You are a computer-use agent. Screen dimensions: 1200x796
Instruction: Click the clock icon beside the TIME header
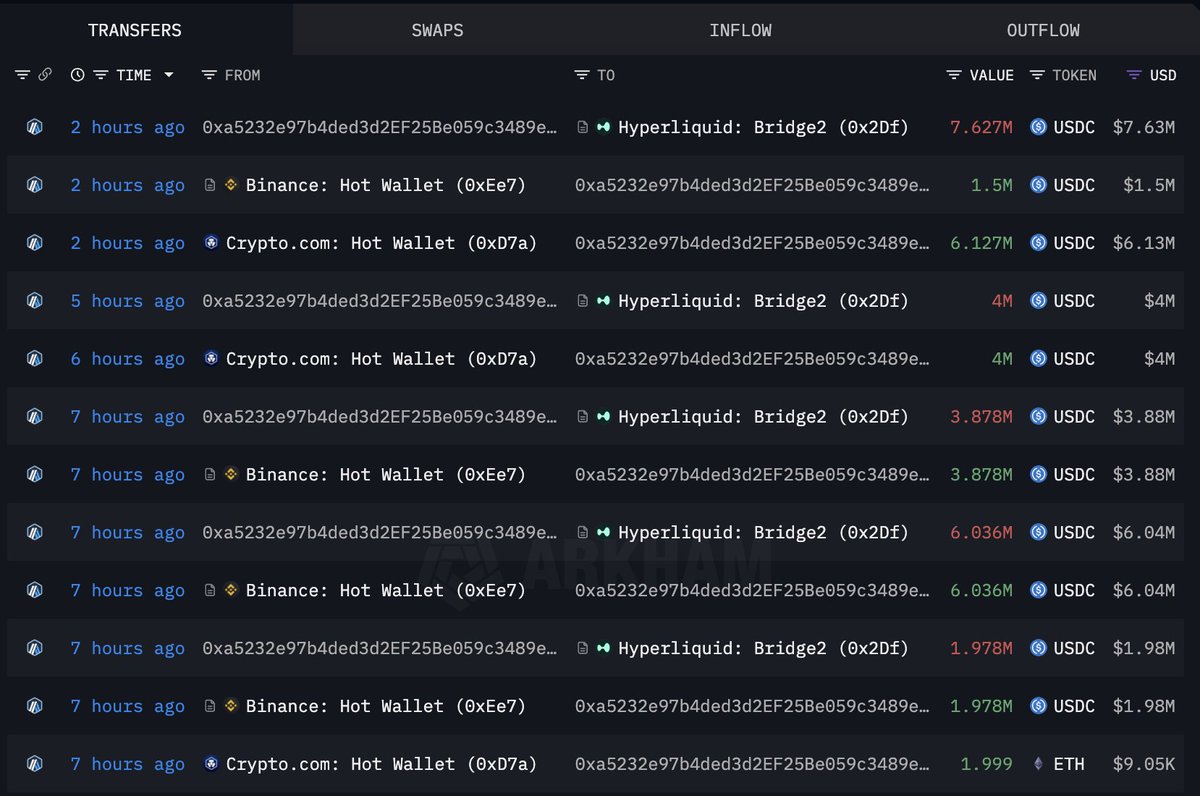(x=78, y=75)
